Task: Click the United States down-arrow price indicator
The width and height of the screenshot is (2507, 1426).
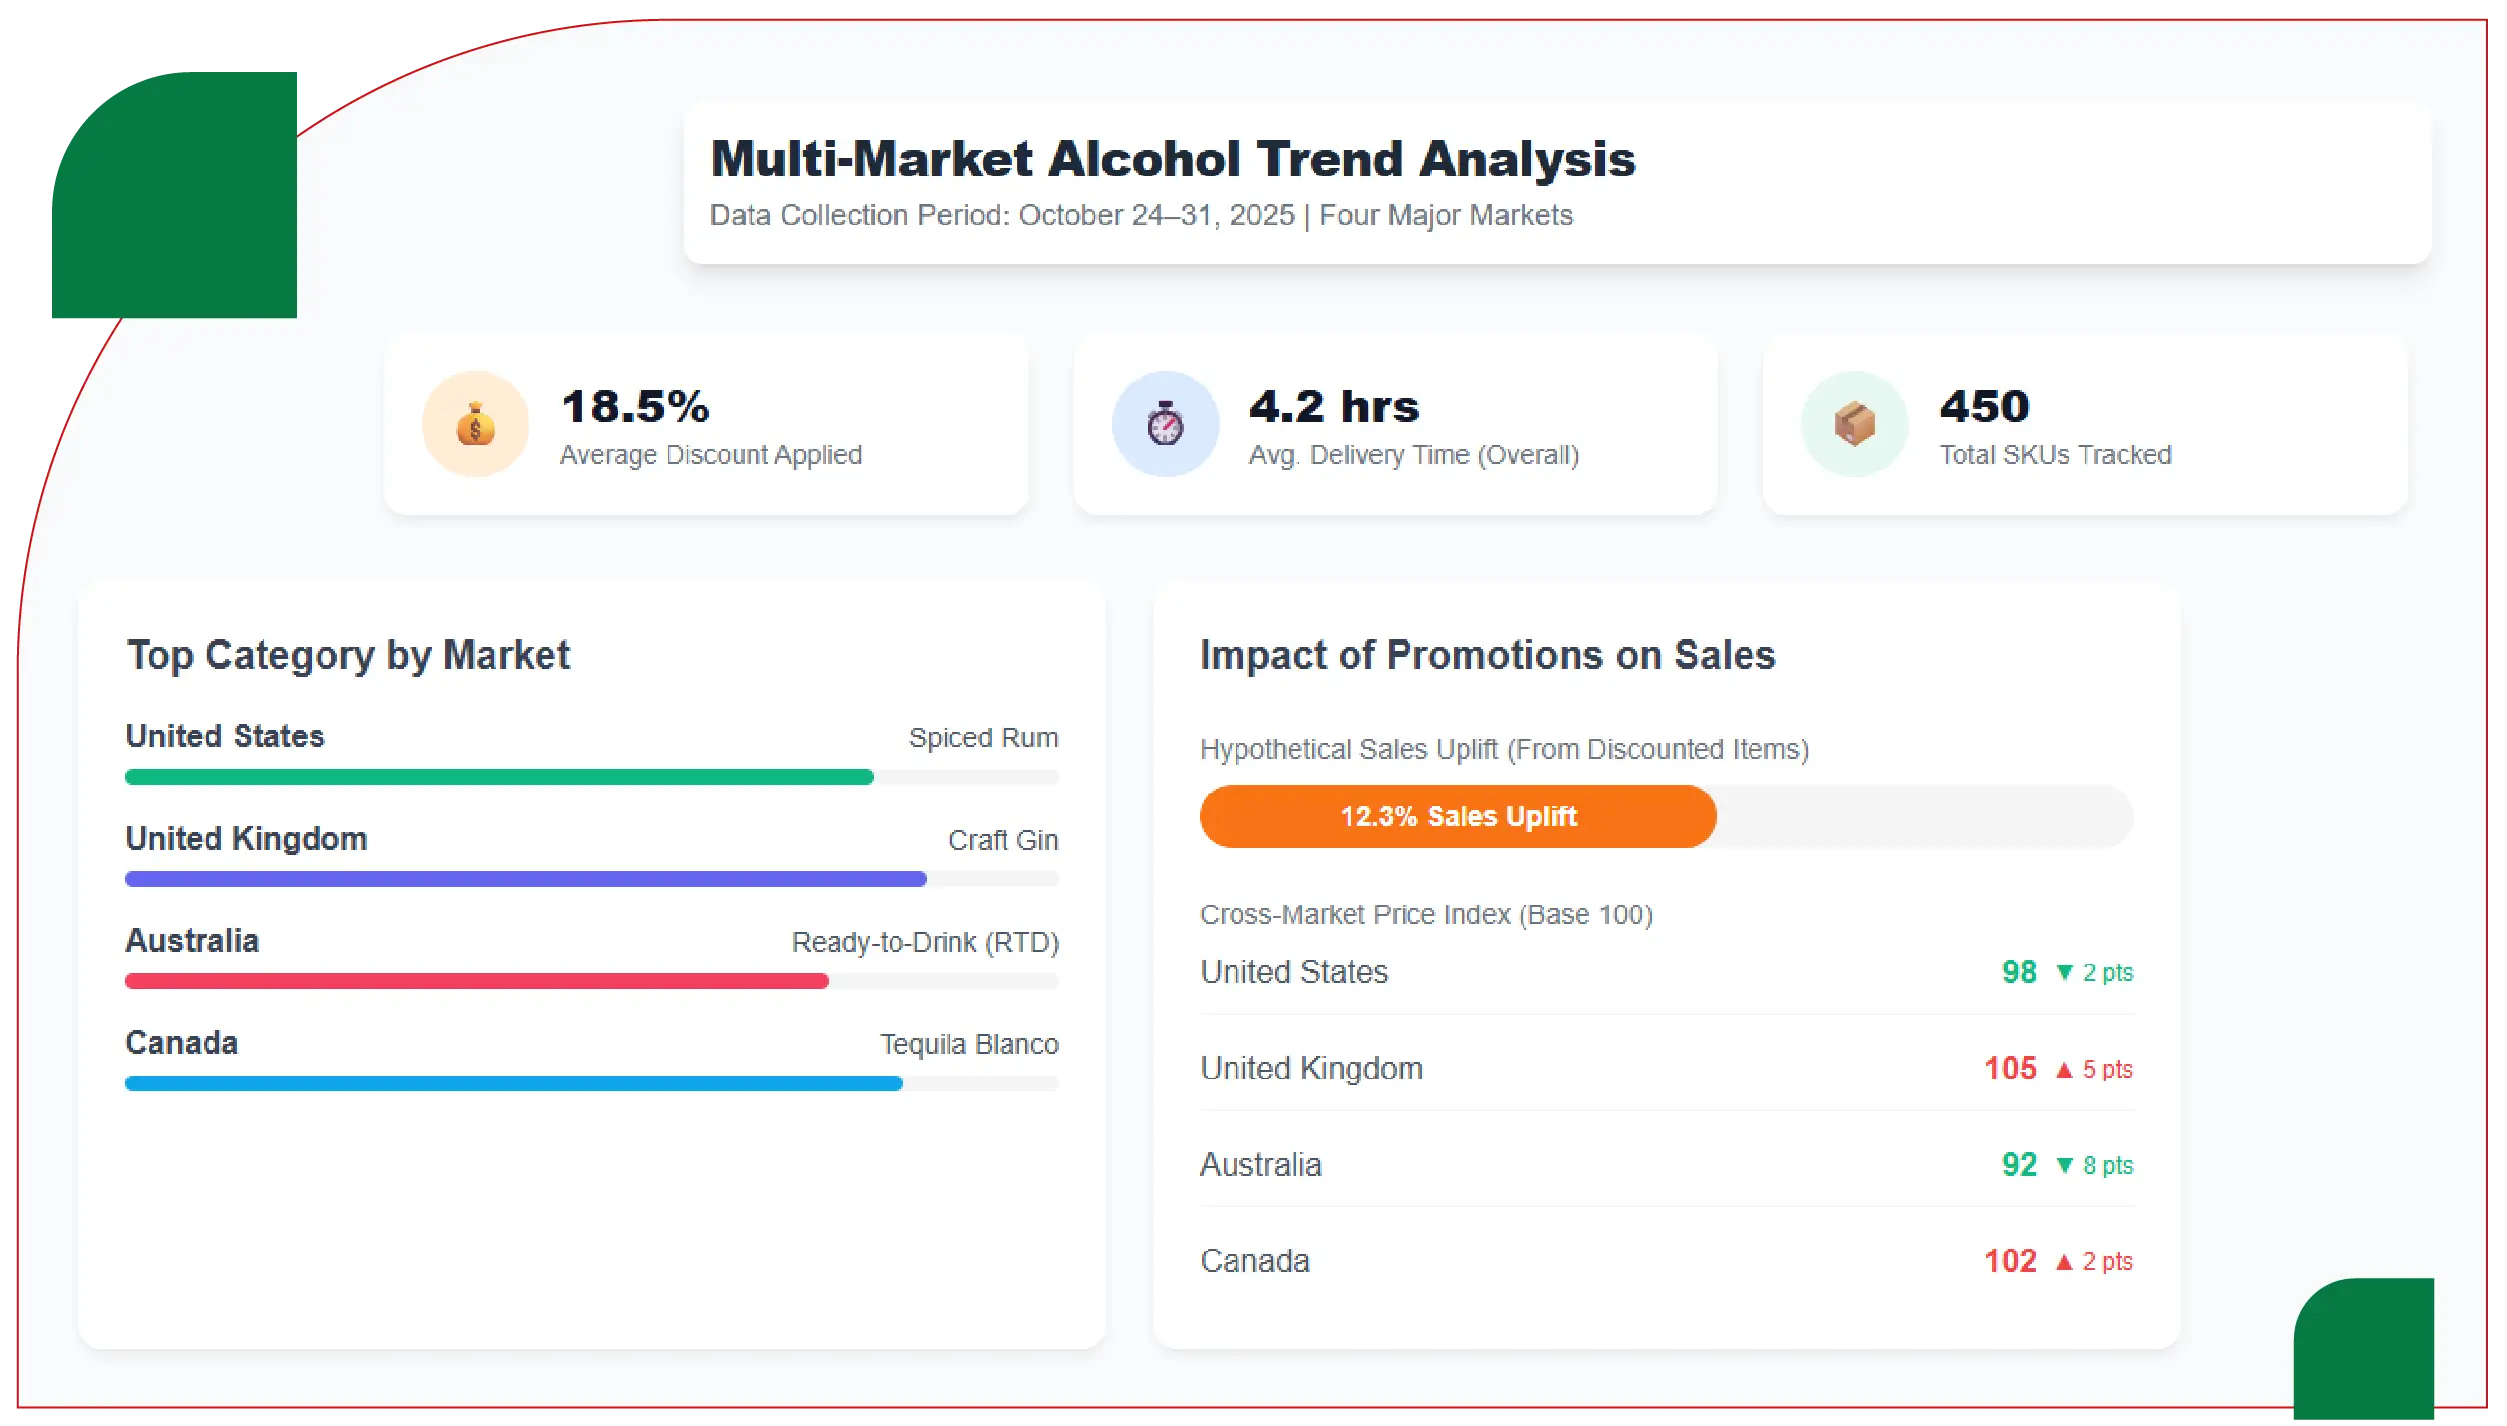Action: (x=2065, y=972)
